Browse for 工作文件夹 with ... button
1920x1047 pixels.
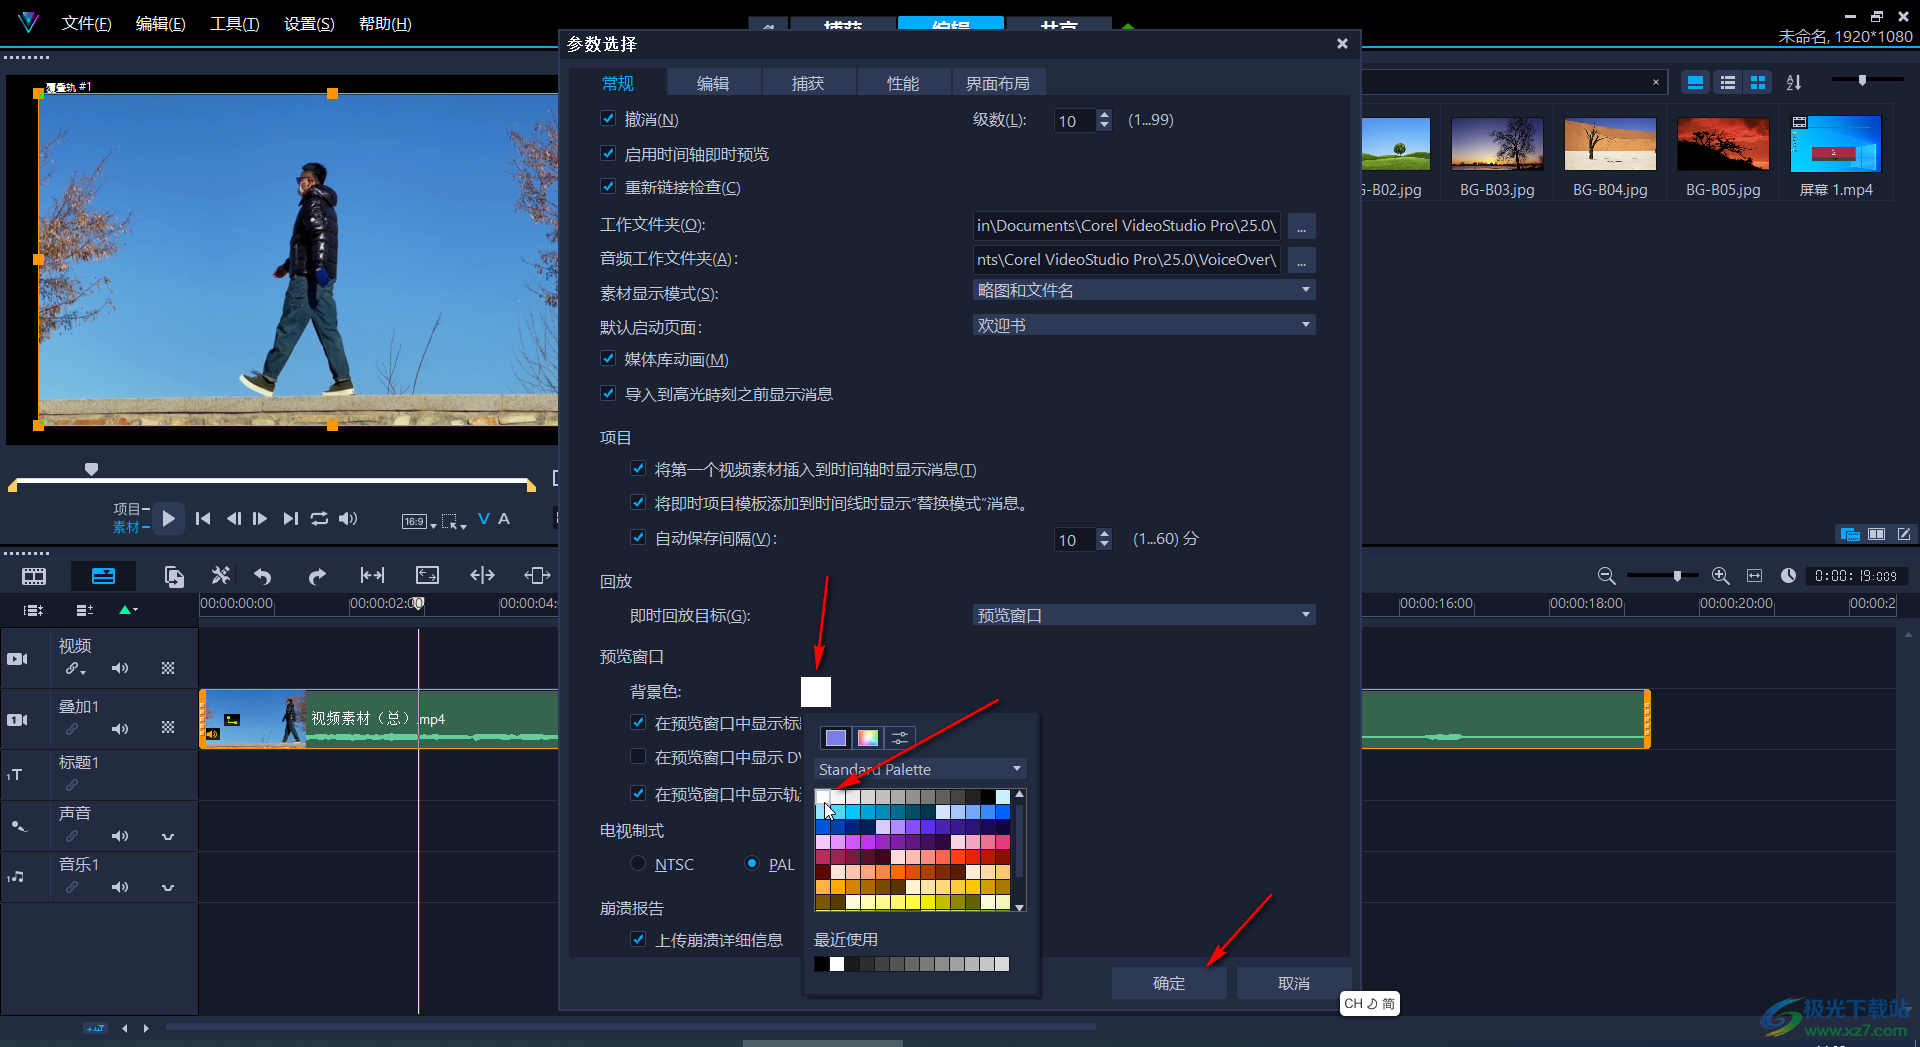pyautogui.click(x=1301, y=226)
